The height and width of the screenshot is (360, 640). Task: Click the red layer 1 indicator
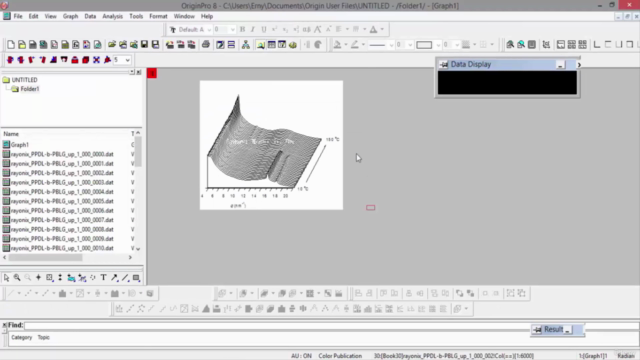tap(152, 73)
